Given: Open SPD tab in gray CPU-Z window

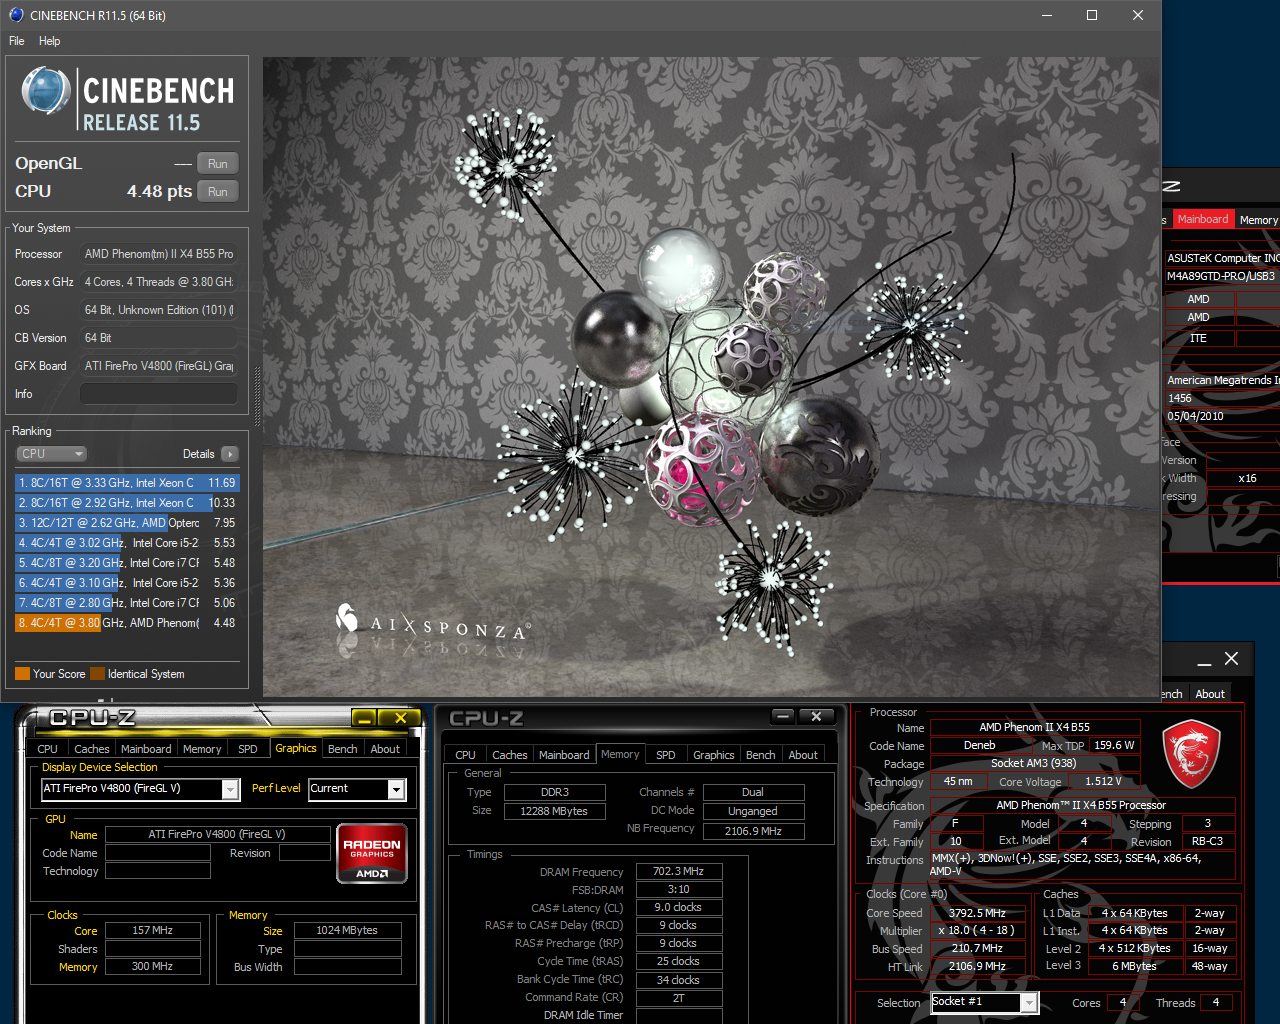Looking at the screenshot, I should pyautogui.click(x=666, y=755).
